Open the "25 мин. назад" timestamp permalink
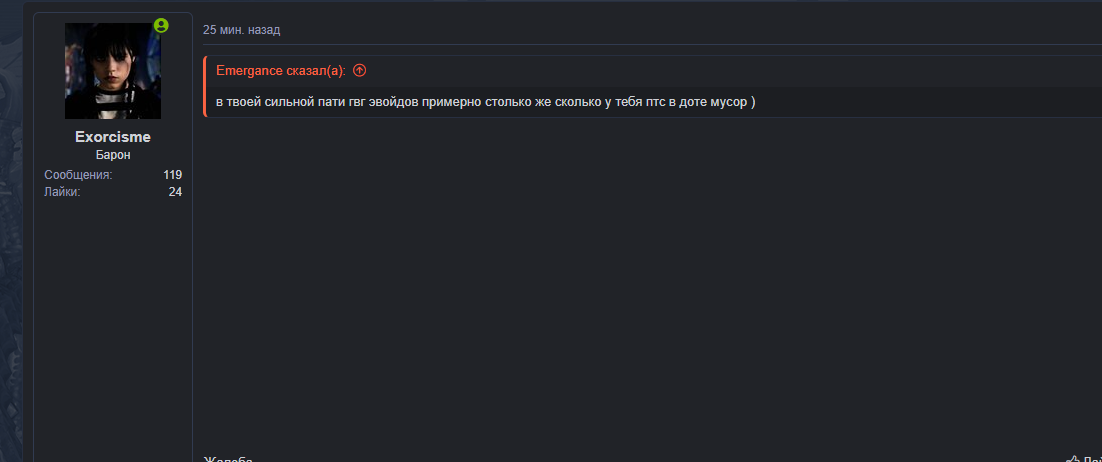This screenshot has height=462, width=1102. (x=241, y=30)
